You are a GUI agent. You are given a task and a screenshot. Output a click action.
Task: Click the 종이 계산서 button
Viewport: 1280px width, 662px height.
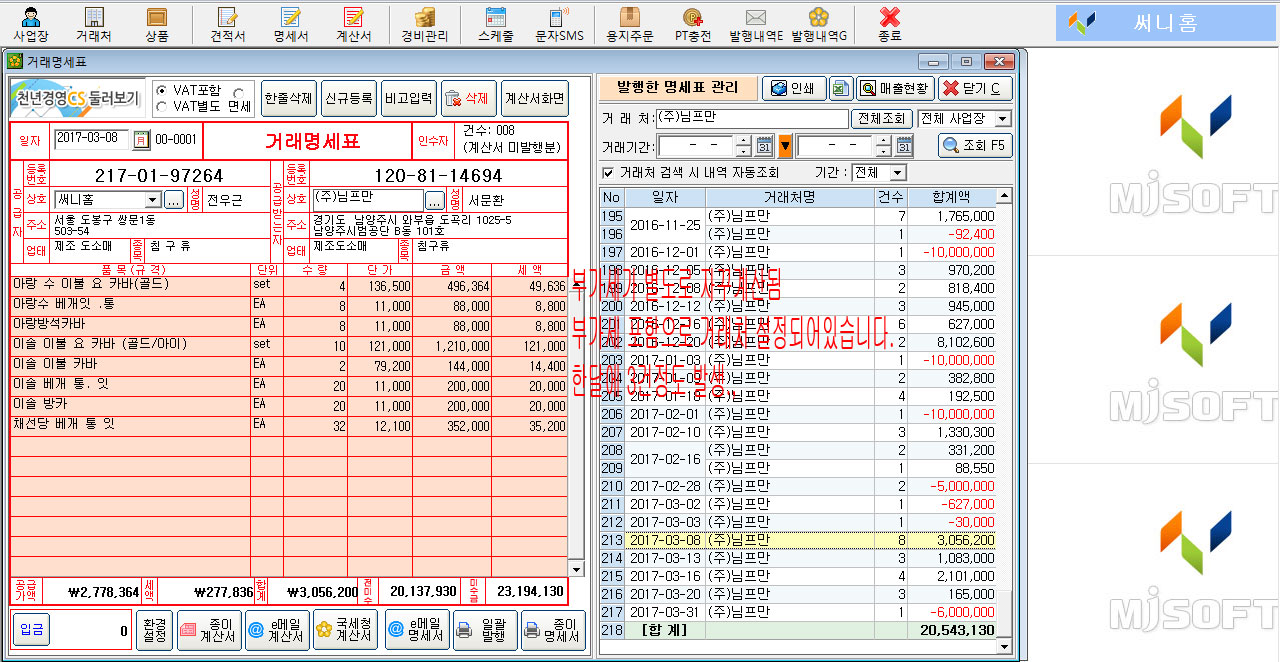click(207, 630)
